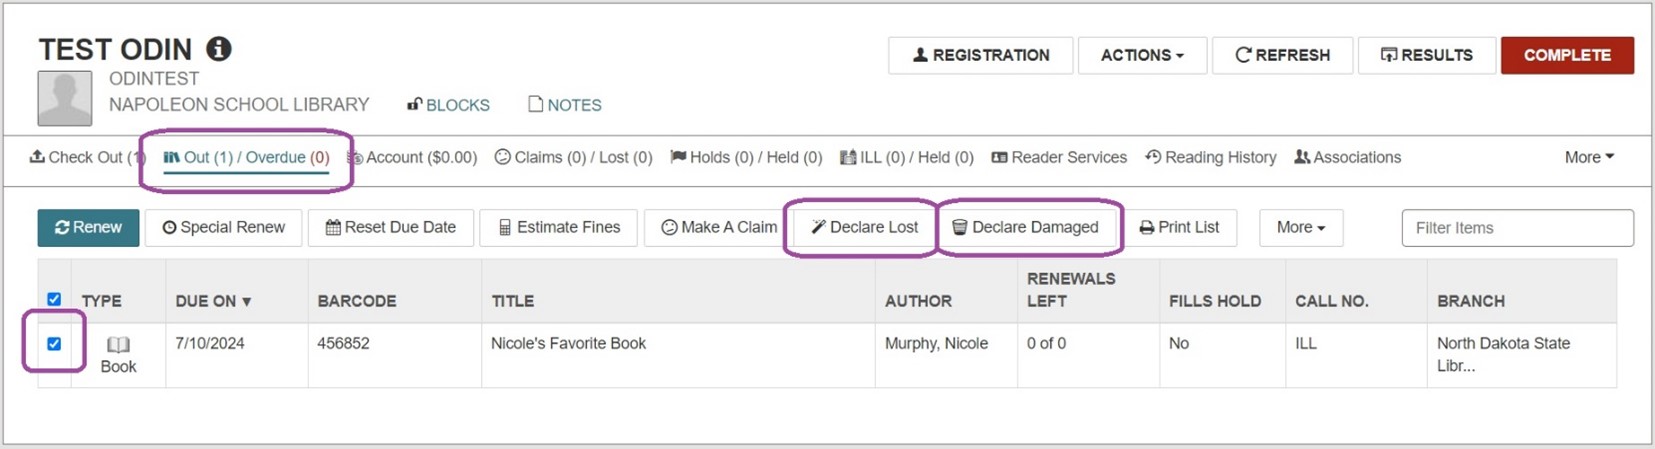This screenshot has height=449, width=1655.
Task: Sort by DUE ON column header
Action: (x=213, y=301)
